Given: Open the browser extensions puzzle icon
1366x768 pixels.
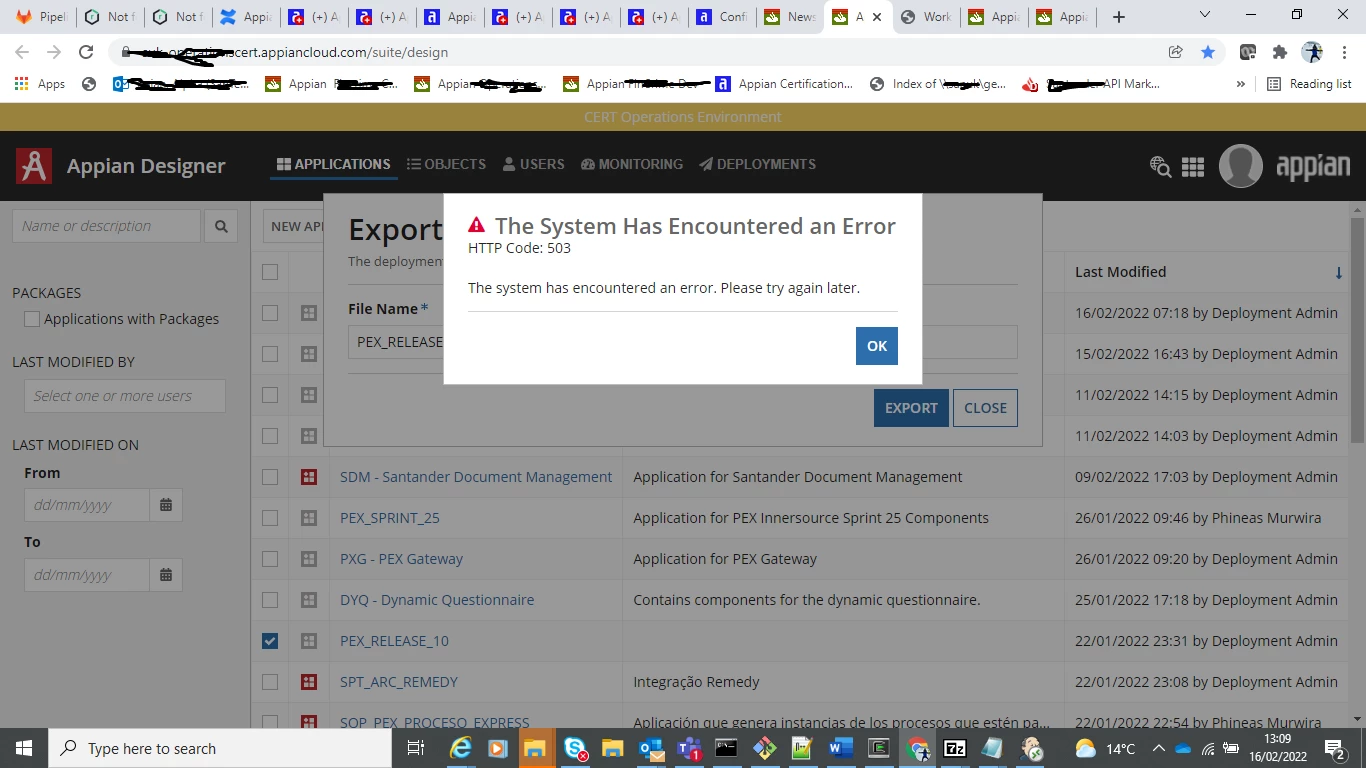Looking at the screenshot, I should pyautogui.click(x=1279, y=52).
